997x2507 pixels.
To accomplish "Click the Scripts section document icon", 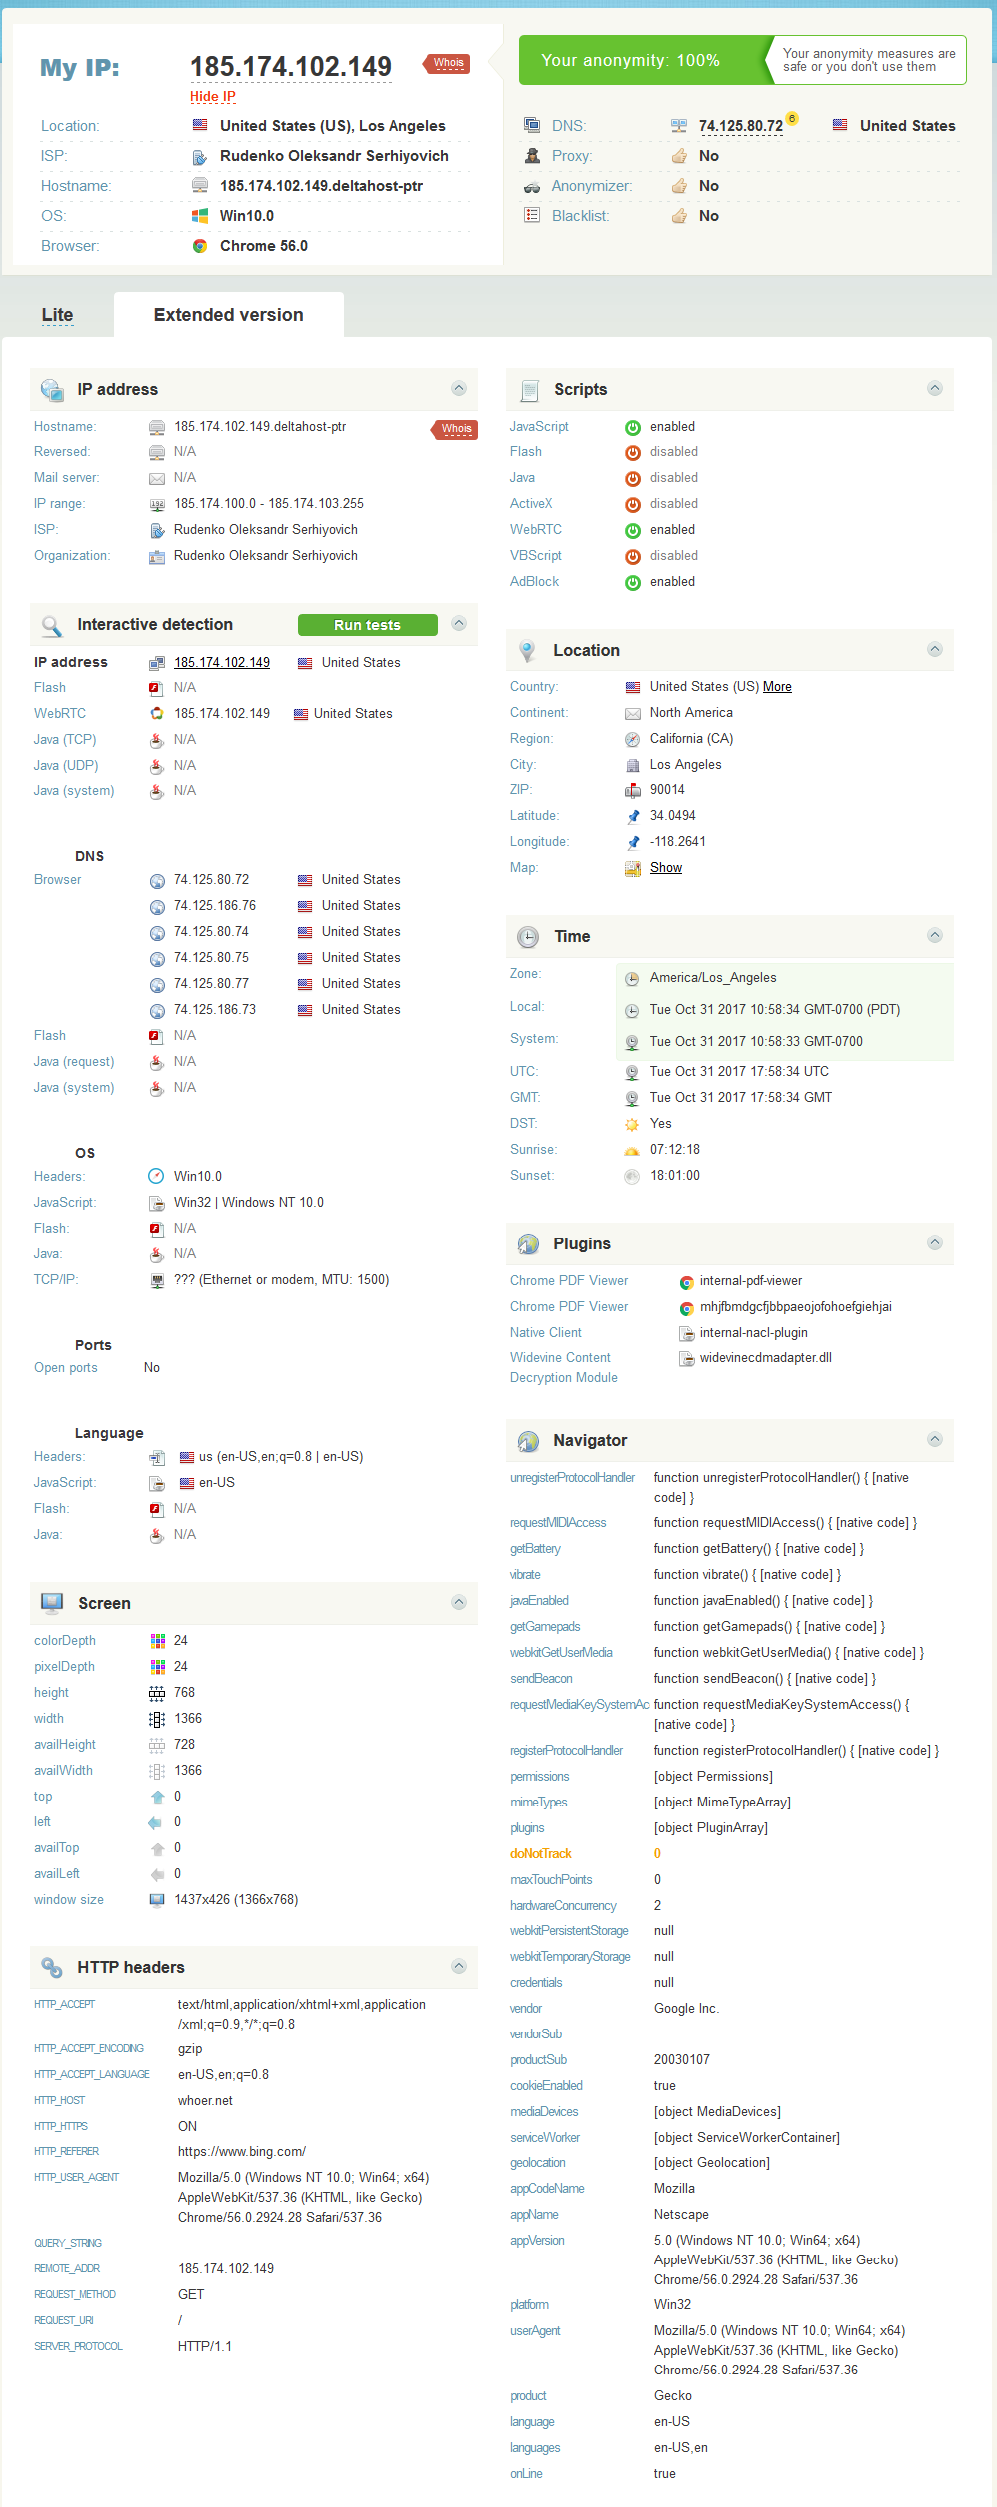I will click(529, 390).
